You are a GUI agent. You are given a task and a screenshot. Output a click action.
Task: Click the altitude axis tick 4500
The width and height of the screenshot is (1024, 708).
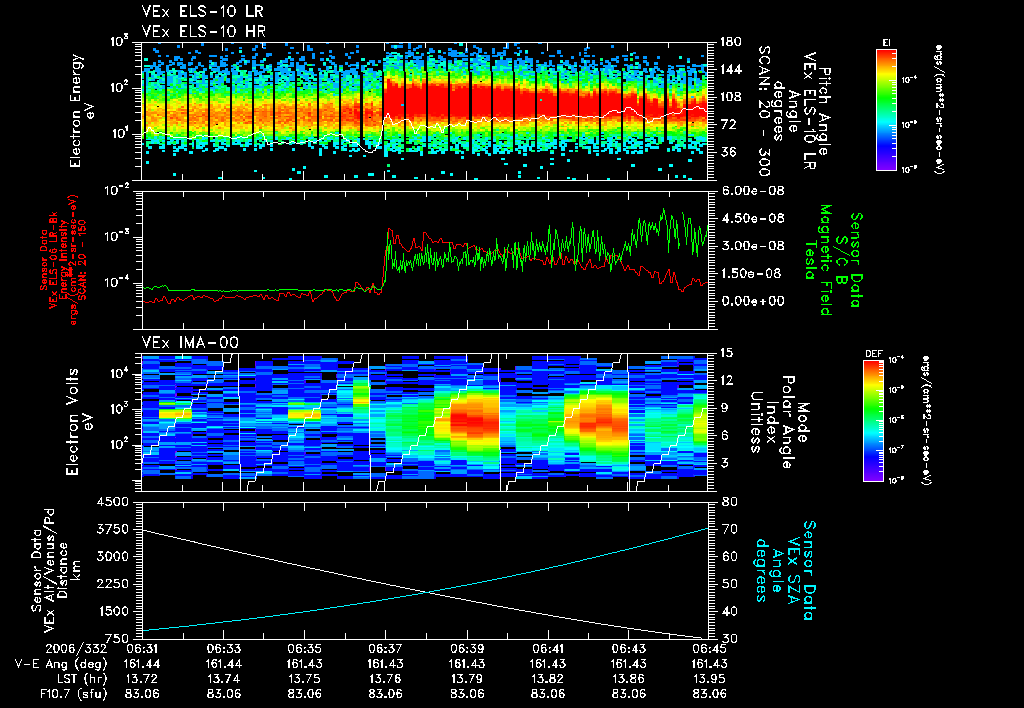click(112, 502)
